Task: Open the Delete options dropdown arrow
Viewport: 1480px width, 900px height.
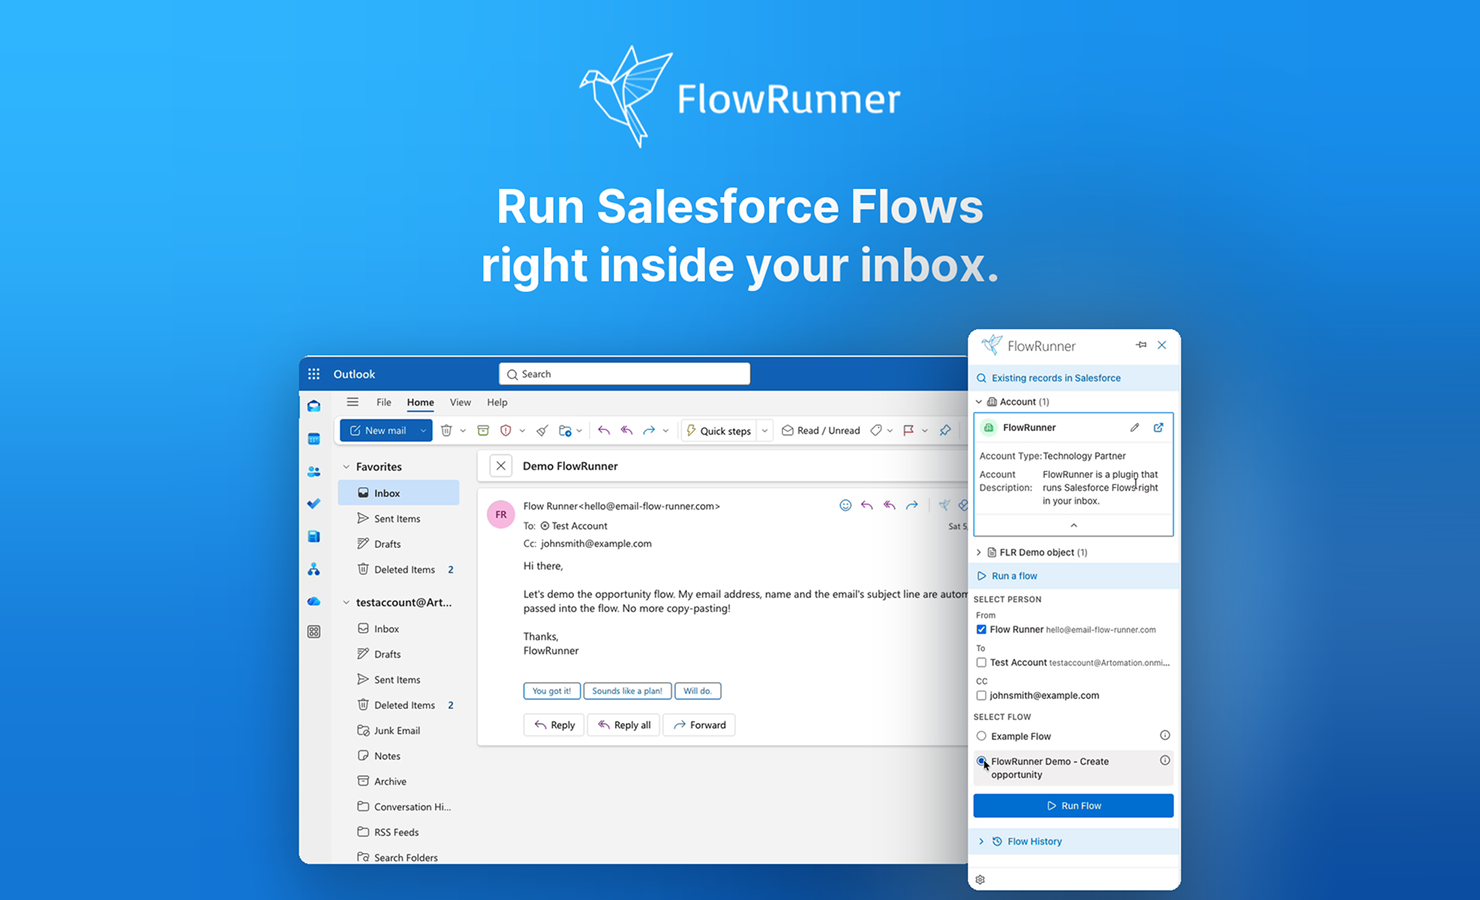Action: click(x=463, y=431)
